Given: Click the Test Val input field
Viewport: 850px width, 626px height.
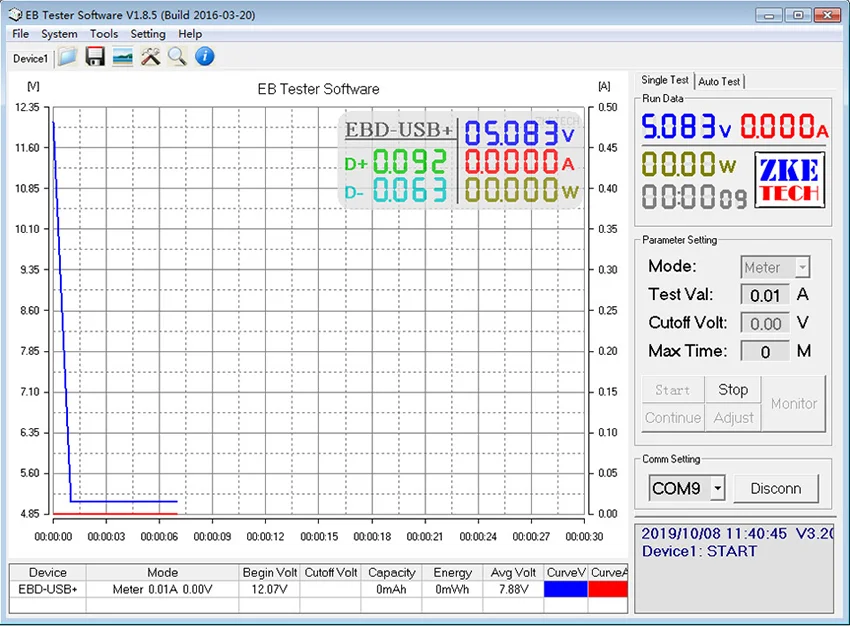Looking at the screenshot, I should click(x=765, y=295).
